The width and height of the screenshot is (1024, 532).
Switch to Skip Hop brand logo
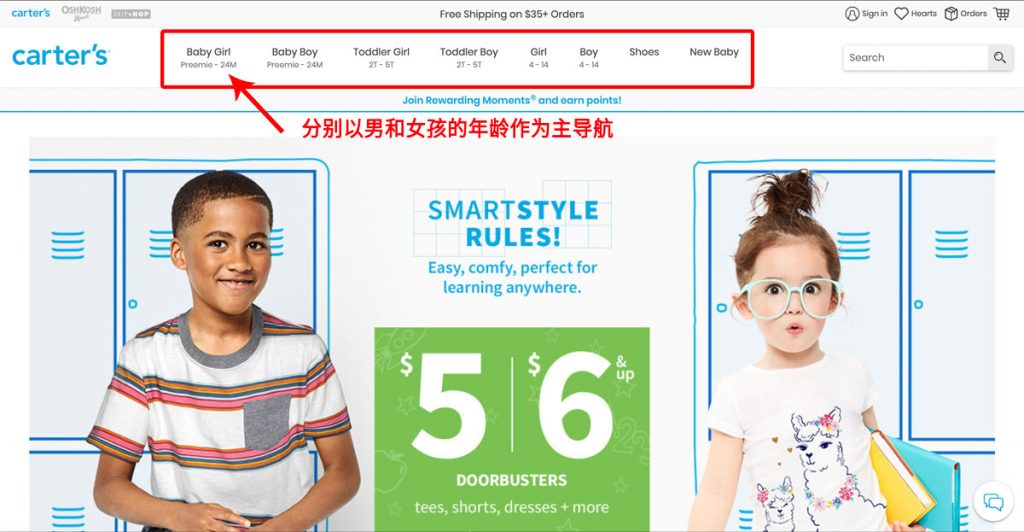click(x=131, y=14)
